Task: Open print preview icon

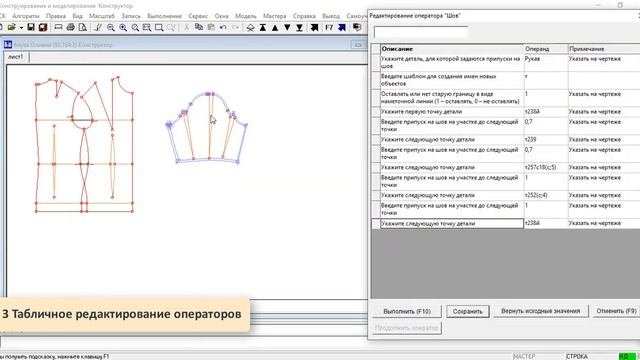Action: pos(82,27)
